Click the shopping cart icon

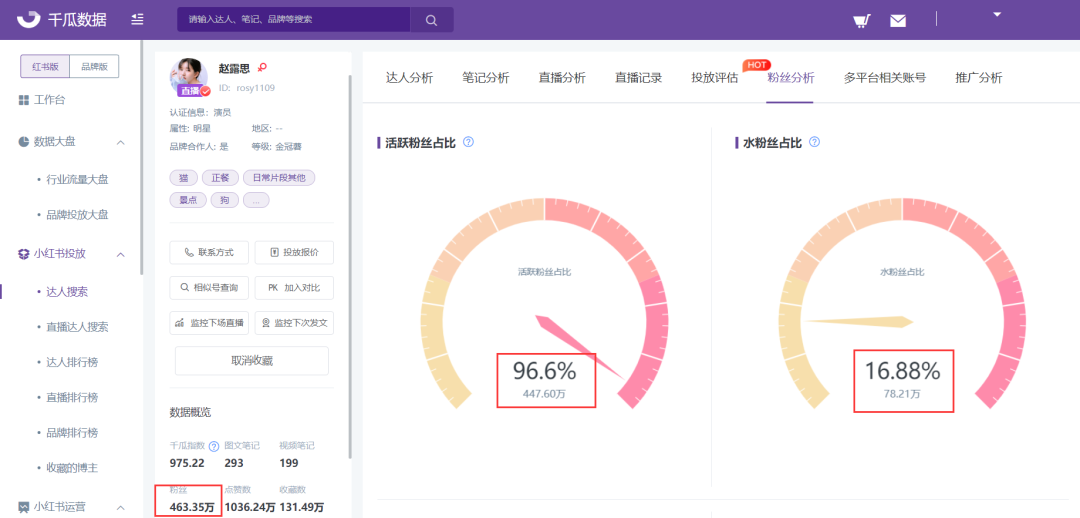(x=861, y=21)
